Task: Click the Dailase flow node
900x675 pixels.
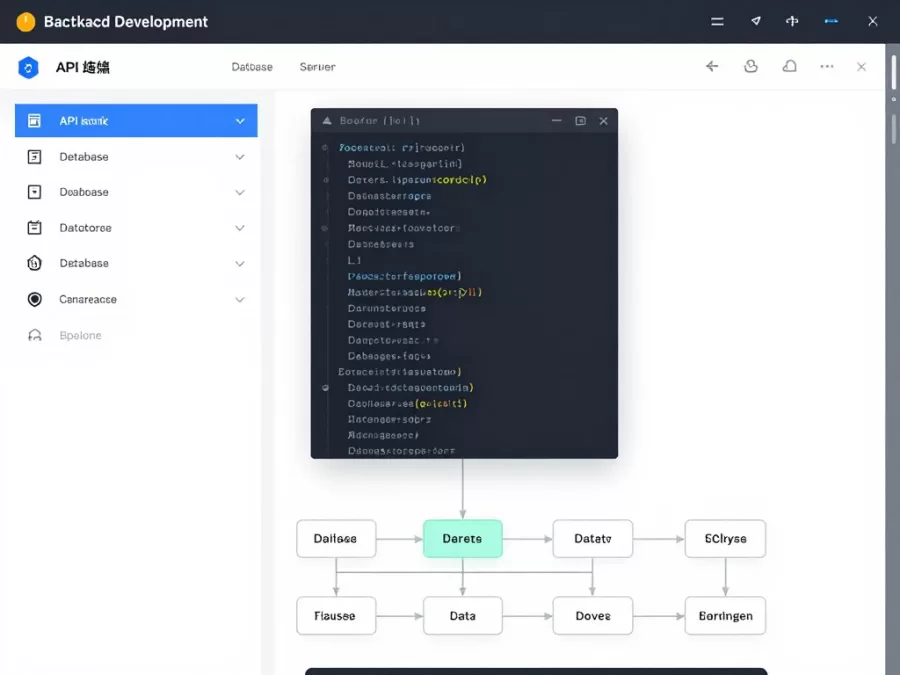Action: pos(336,538)
